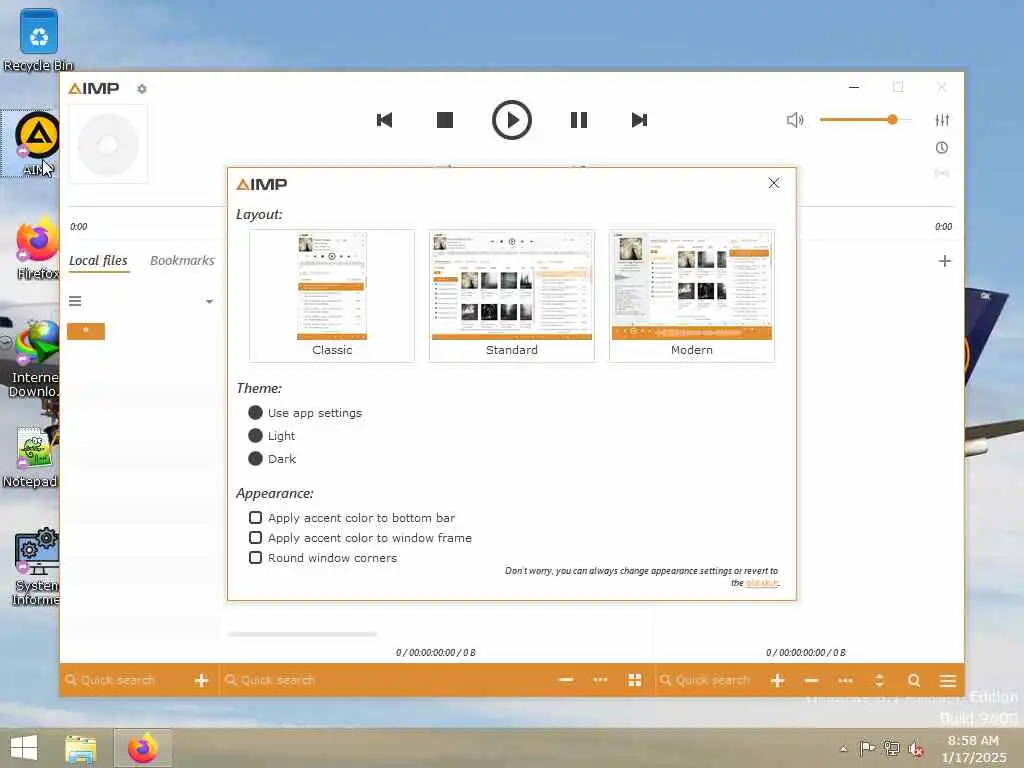Viewport: 1024px width, 768px height.
Task: Open three-dots menu in middle bottom bar
Action: (600, 680)
